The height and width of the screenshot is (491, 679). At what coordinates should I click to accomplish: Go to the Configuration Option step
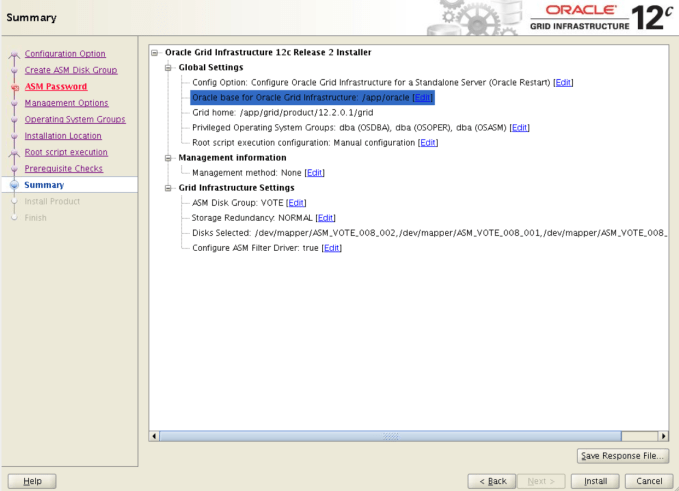65,53
